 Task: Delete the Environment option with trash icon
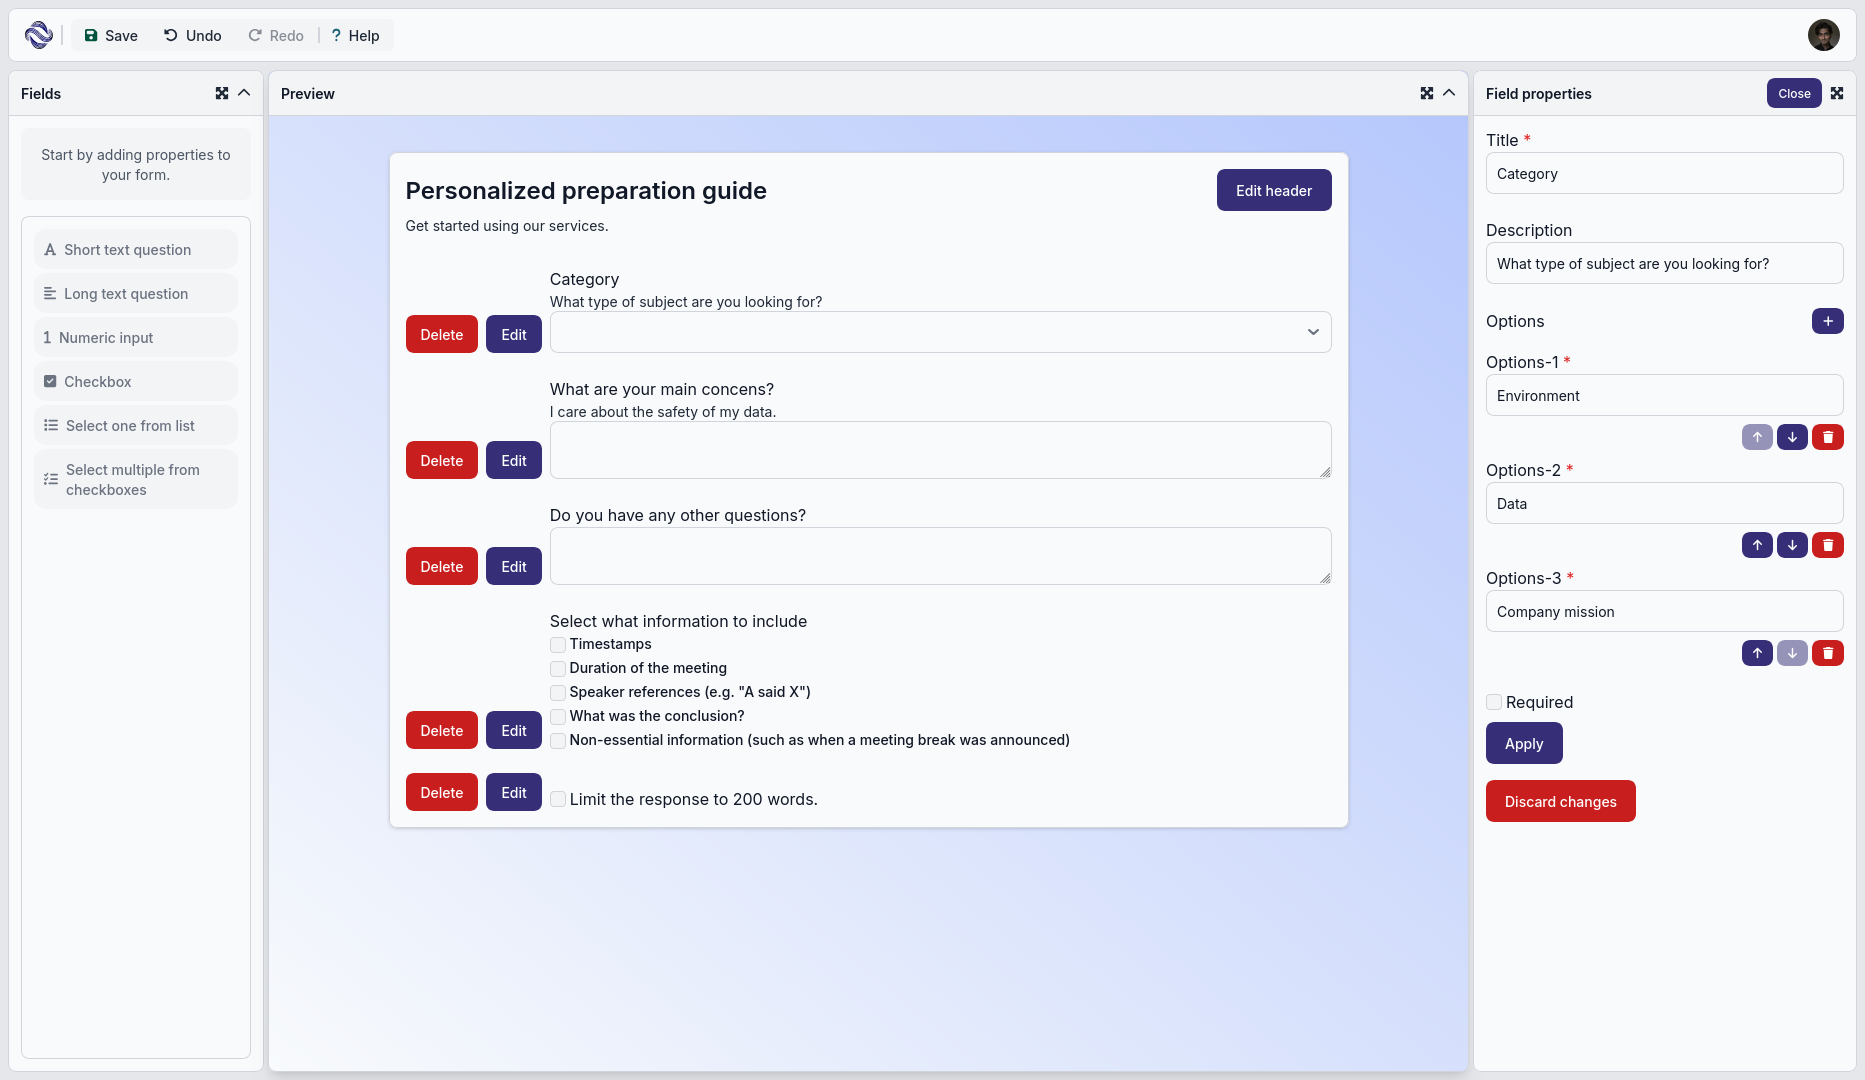pos(1827,437)
